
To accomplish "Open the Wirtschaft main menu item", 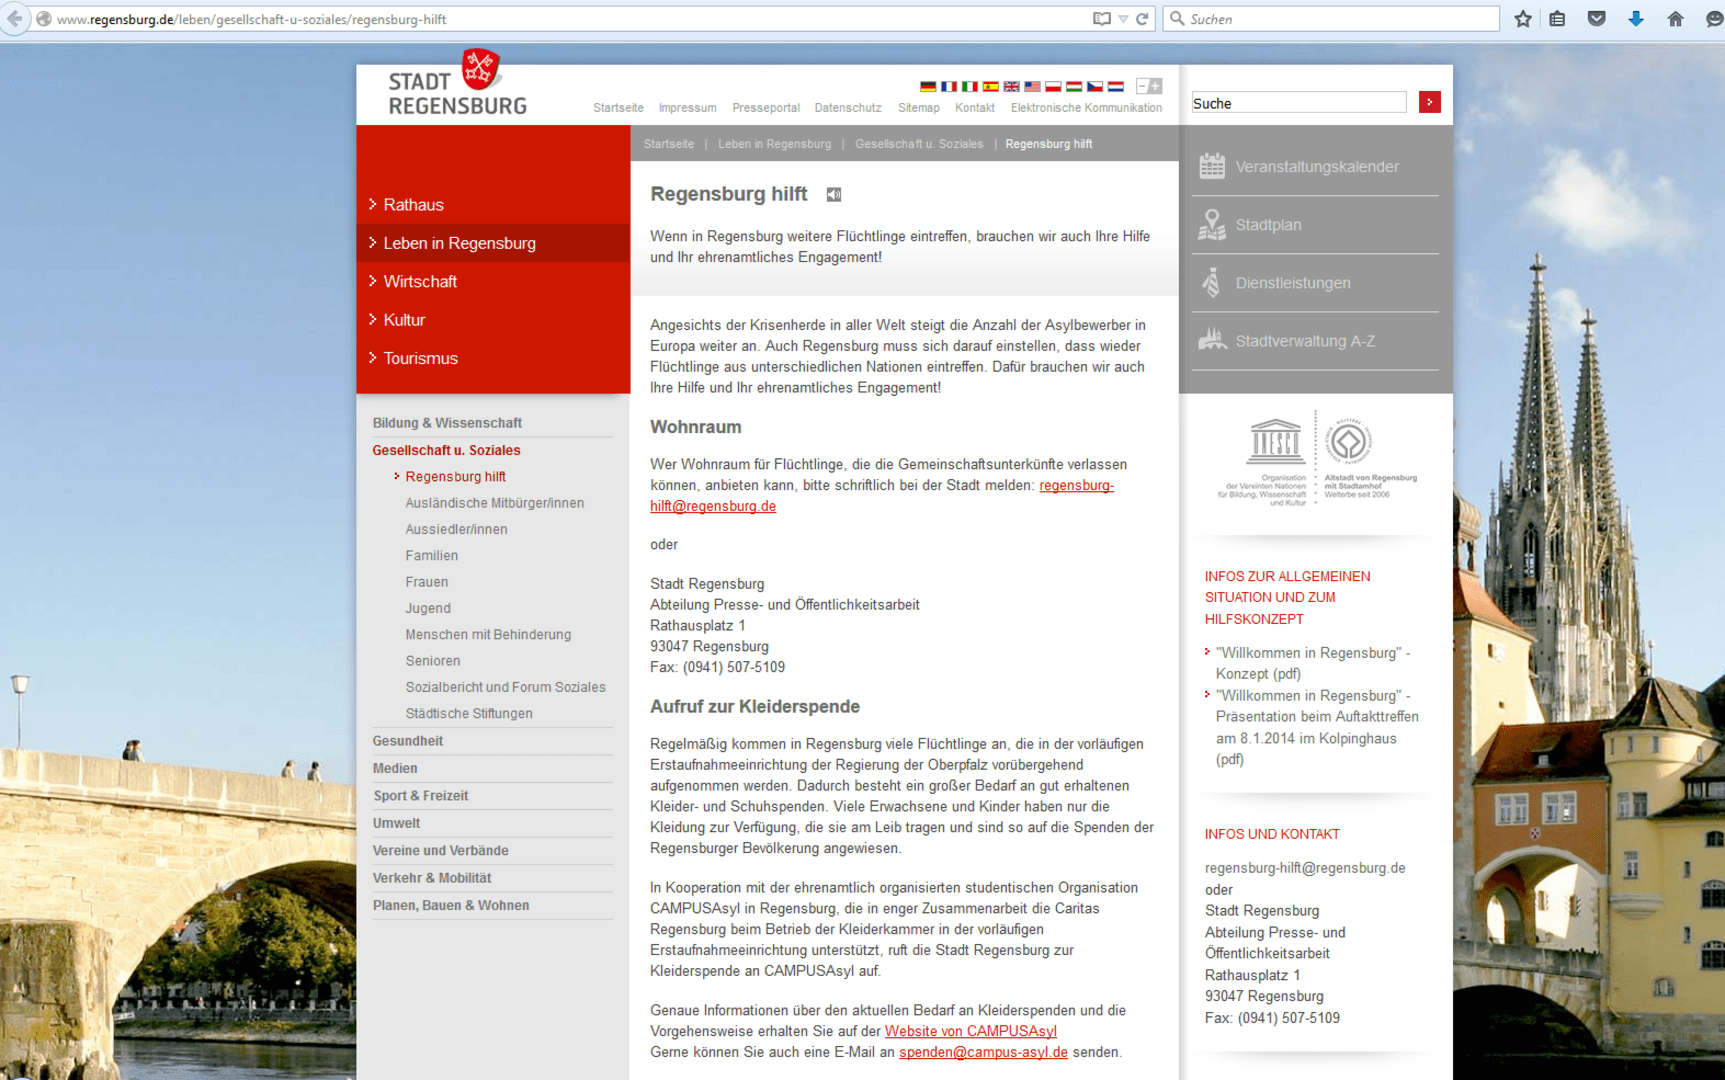I will click(420, 282).
